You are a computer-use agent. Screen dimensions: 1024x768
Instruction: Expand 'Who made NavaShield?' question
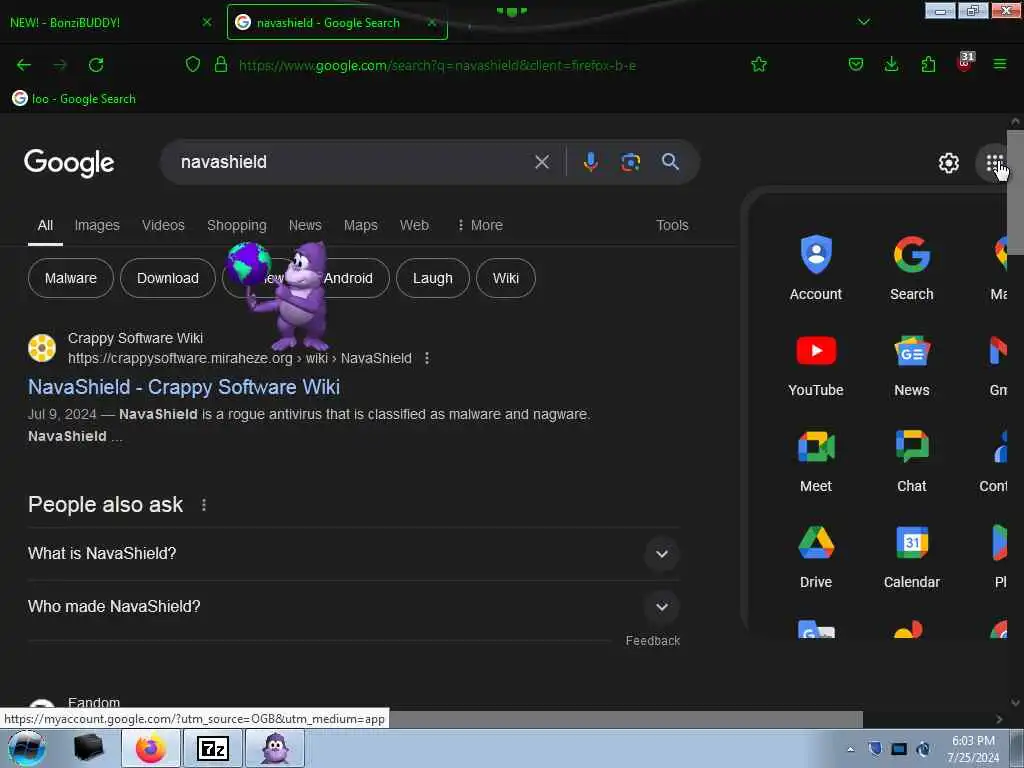coord(353,607)
